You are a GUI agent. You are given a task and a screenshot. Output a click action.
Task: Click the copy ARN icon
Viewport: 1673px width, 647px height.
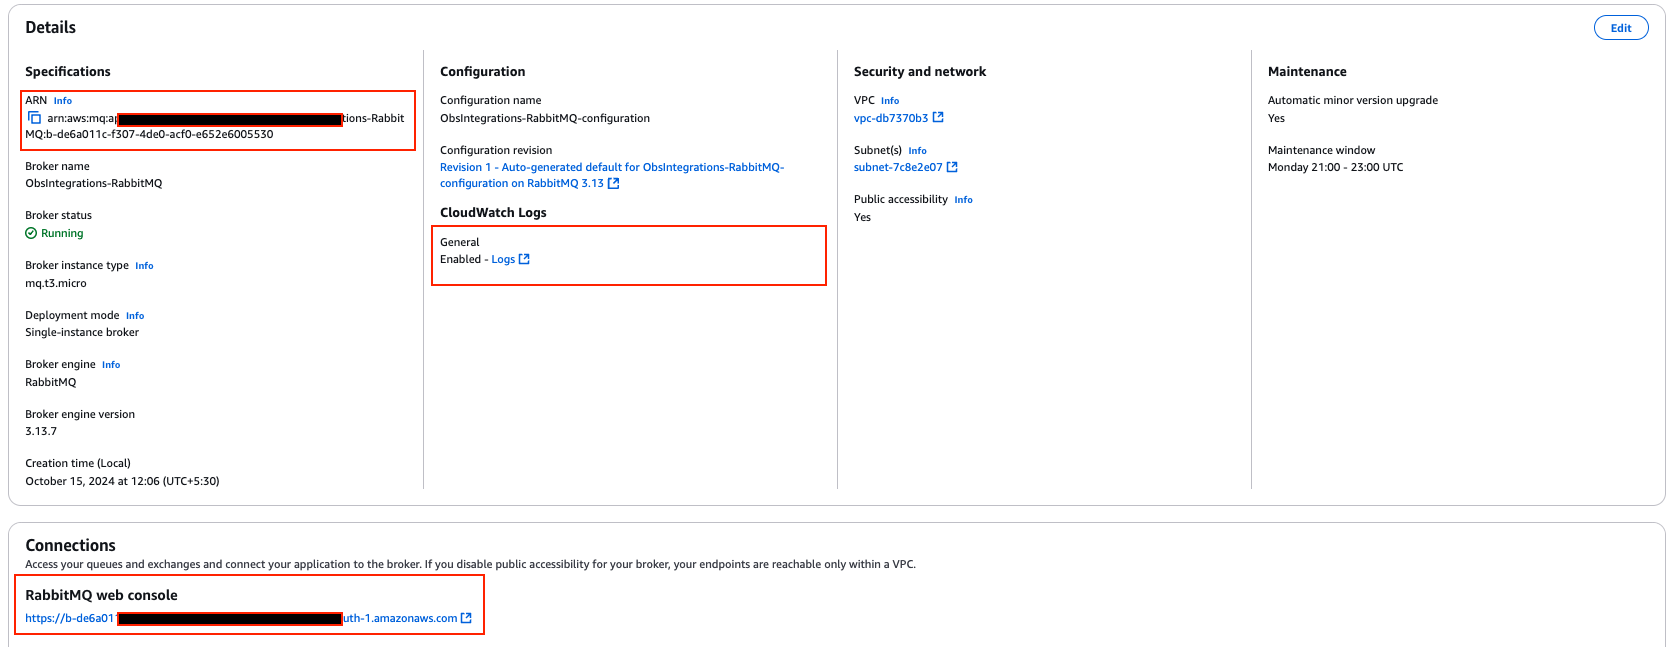35,118
